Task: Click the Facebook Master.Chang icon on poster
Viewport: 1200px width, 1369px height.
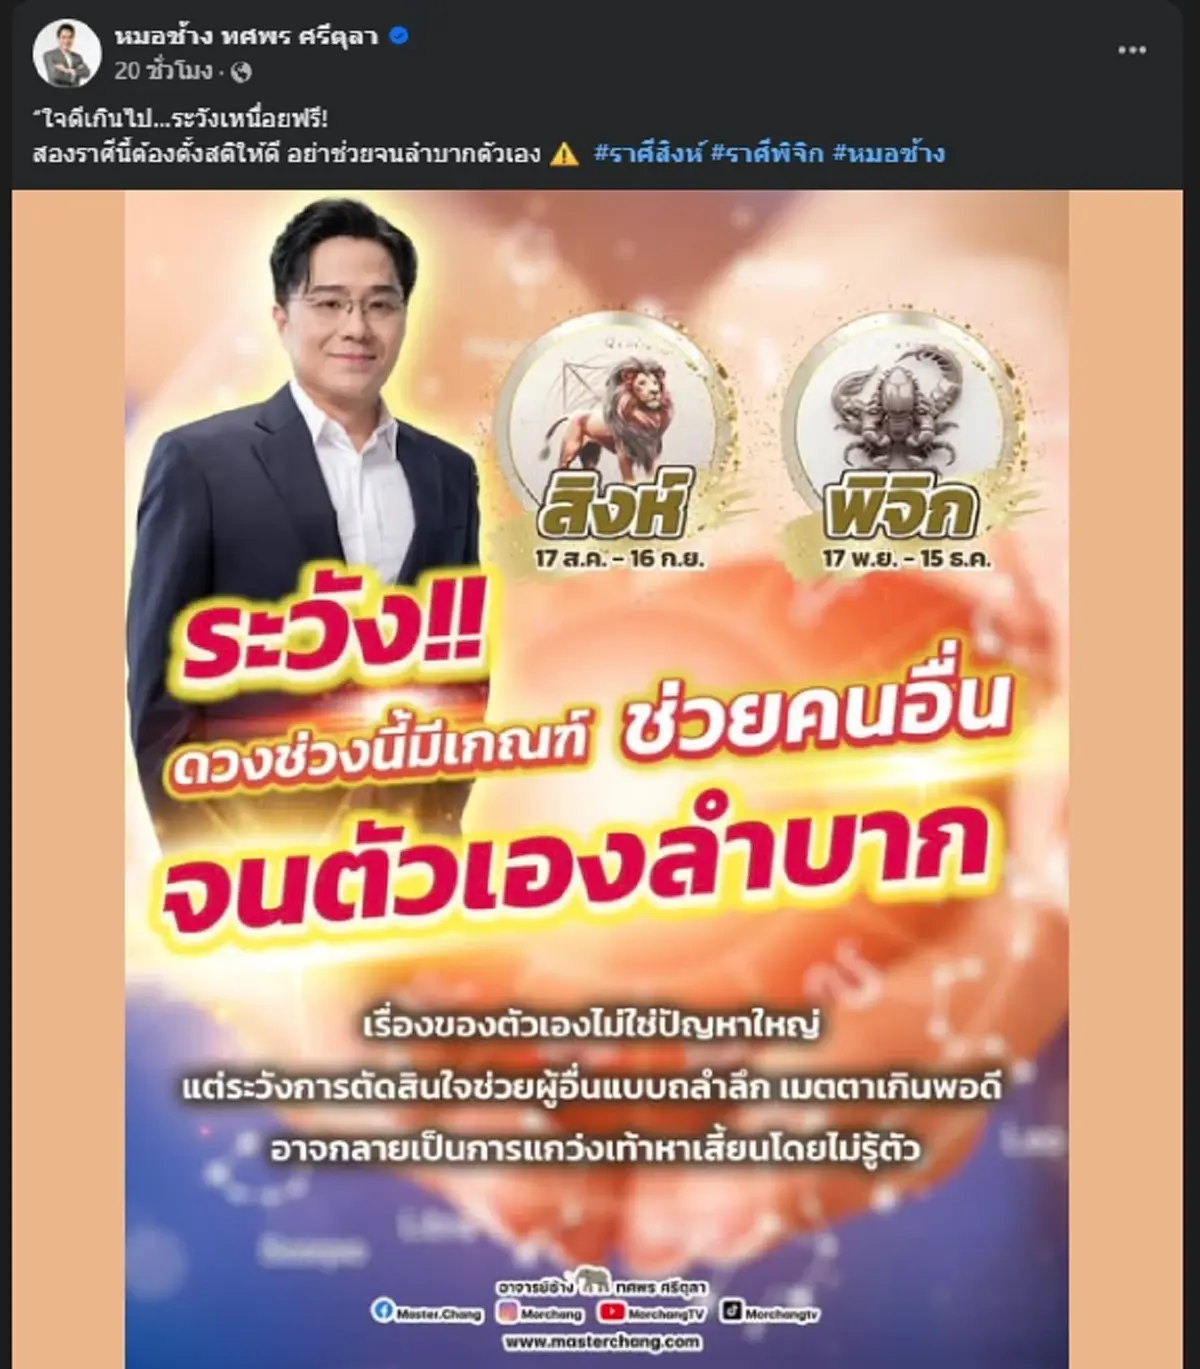Action: pos(382,1312)
